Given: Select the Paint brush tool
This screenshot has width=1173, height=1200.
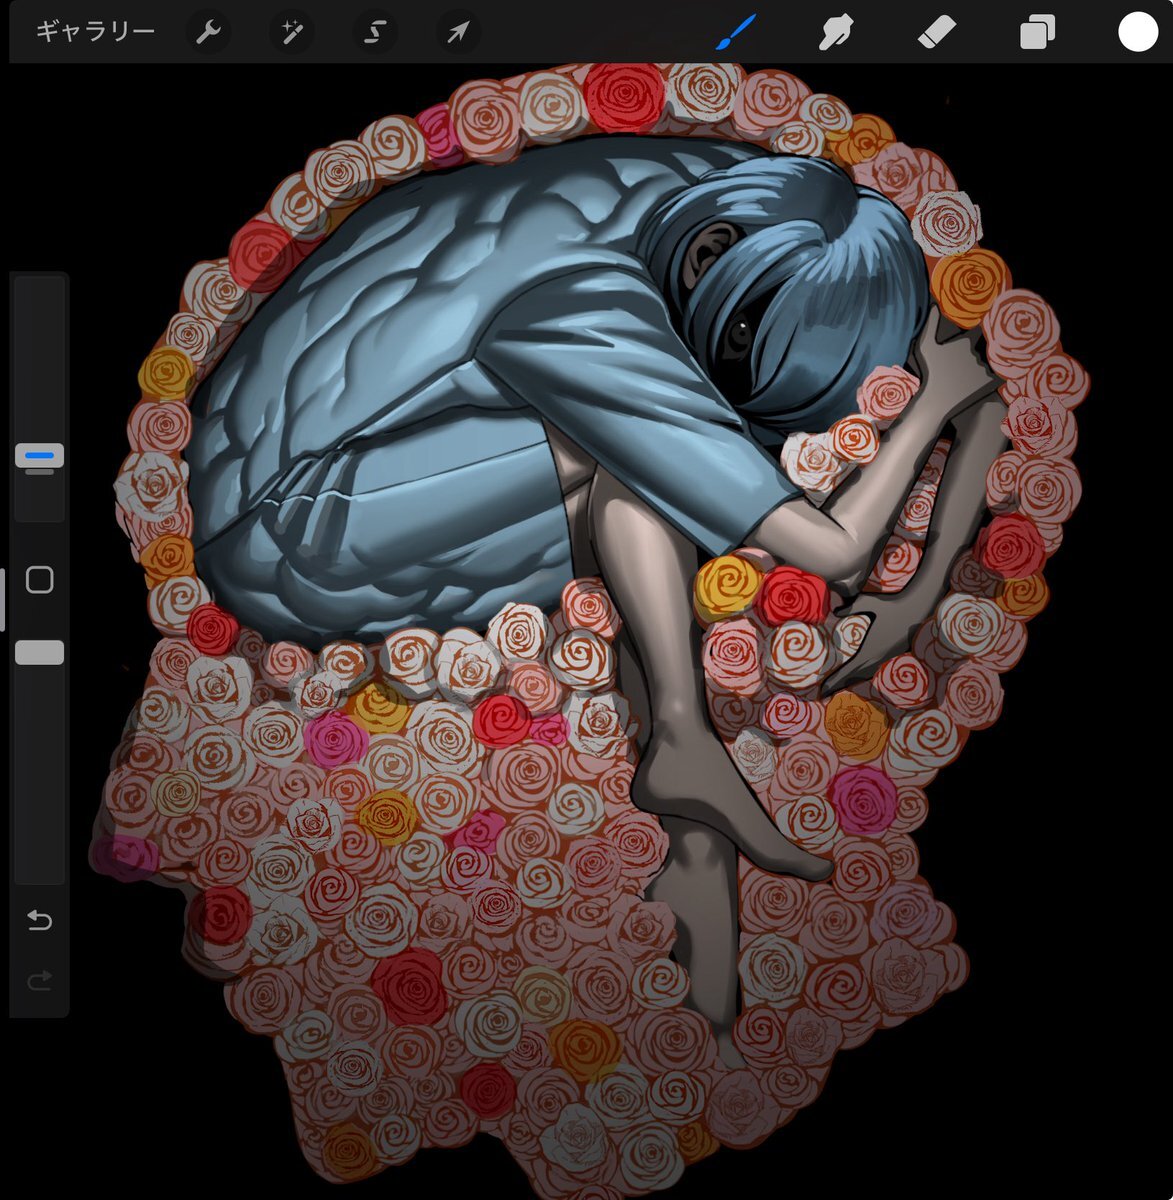Looking at the screenshot, I should [x=737, y=33].
